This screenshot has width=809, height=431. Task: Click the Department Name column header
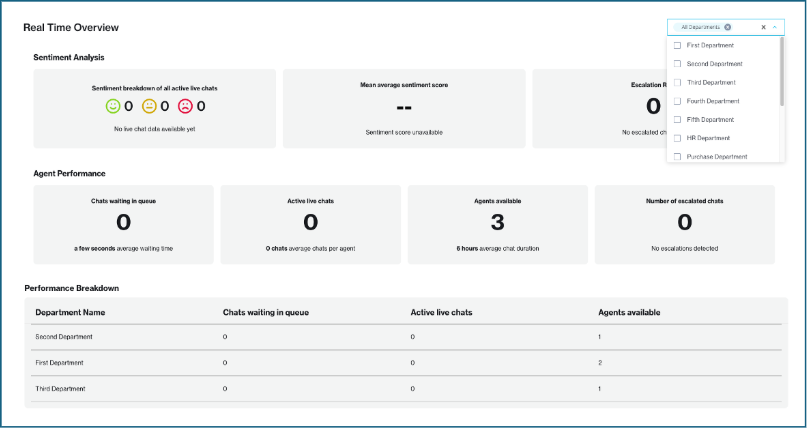click(70, 313)
